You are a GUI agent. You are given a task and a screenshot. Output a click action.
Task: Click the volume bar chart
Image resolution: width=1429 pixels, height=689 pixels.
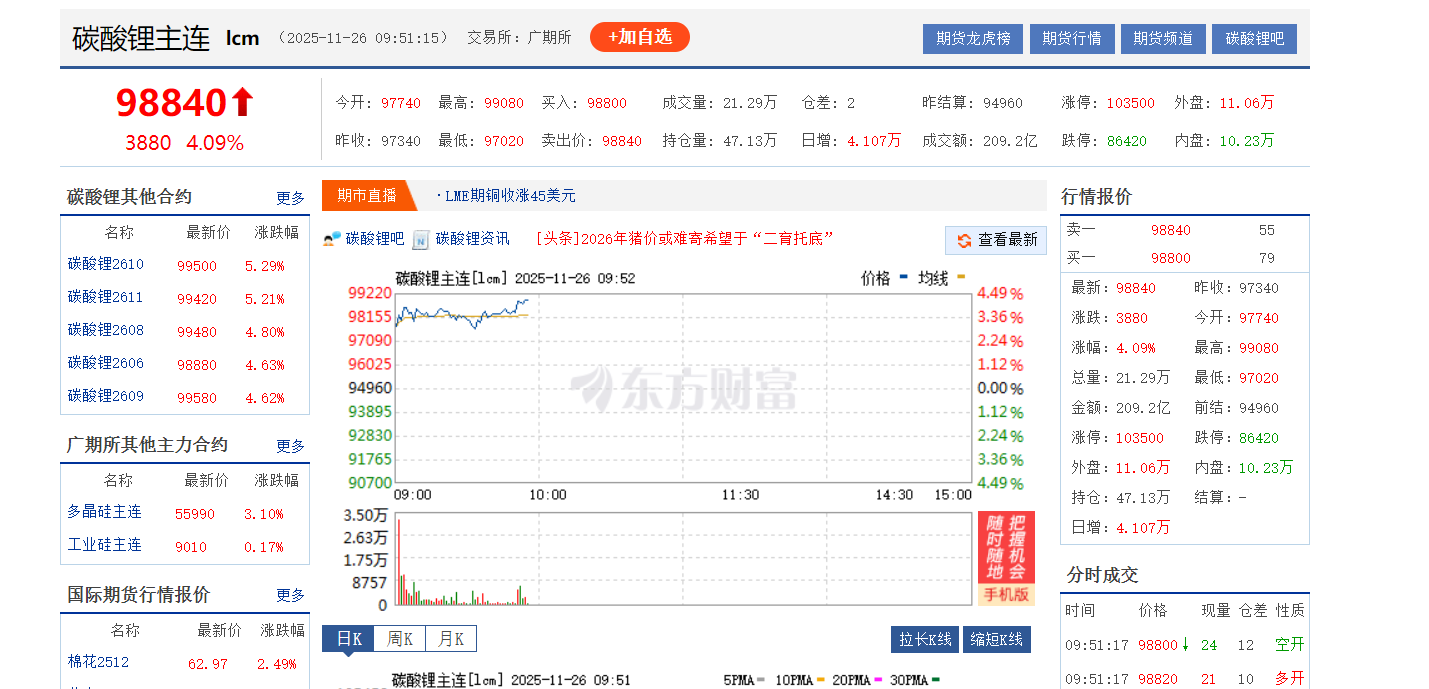(683, 560)
